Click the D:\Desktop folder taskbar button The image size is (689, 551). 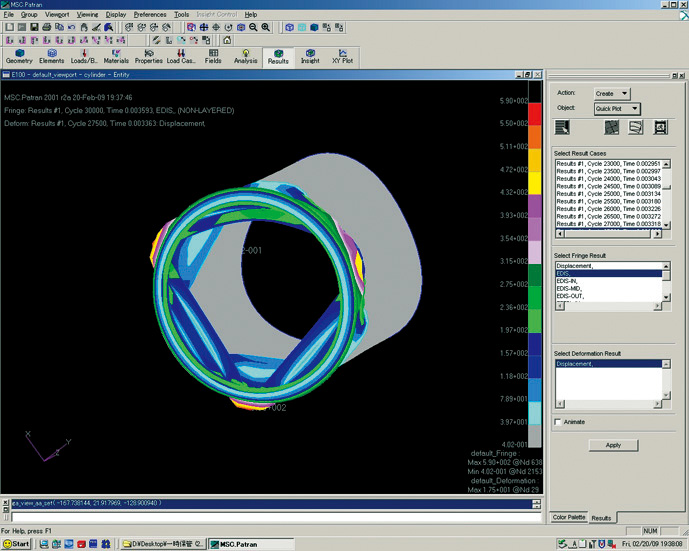tap(163, 544)
